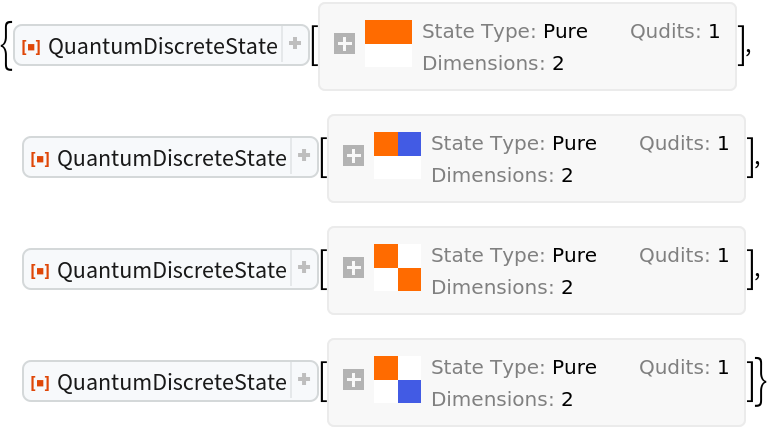Click the second QuantumDiscreteState resource function icon
768x428 pixels.
click(40, 158)
